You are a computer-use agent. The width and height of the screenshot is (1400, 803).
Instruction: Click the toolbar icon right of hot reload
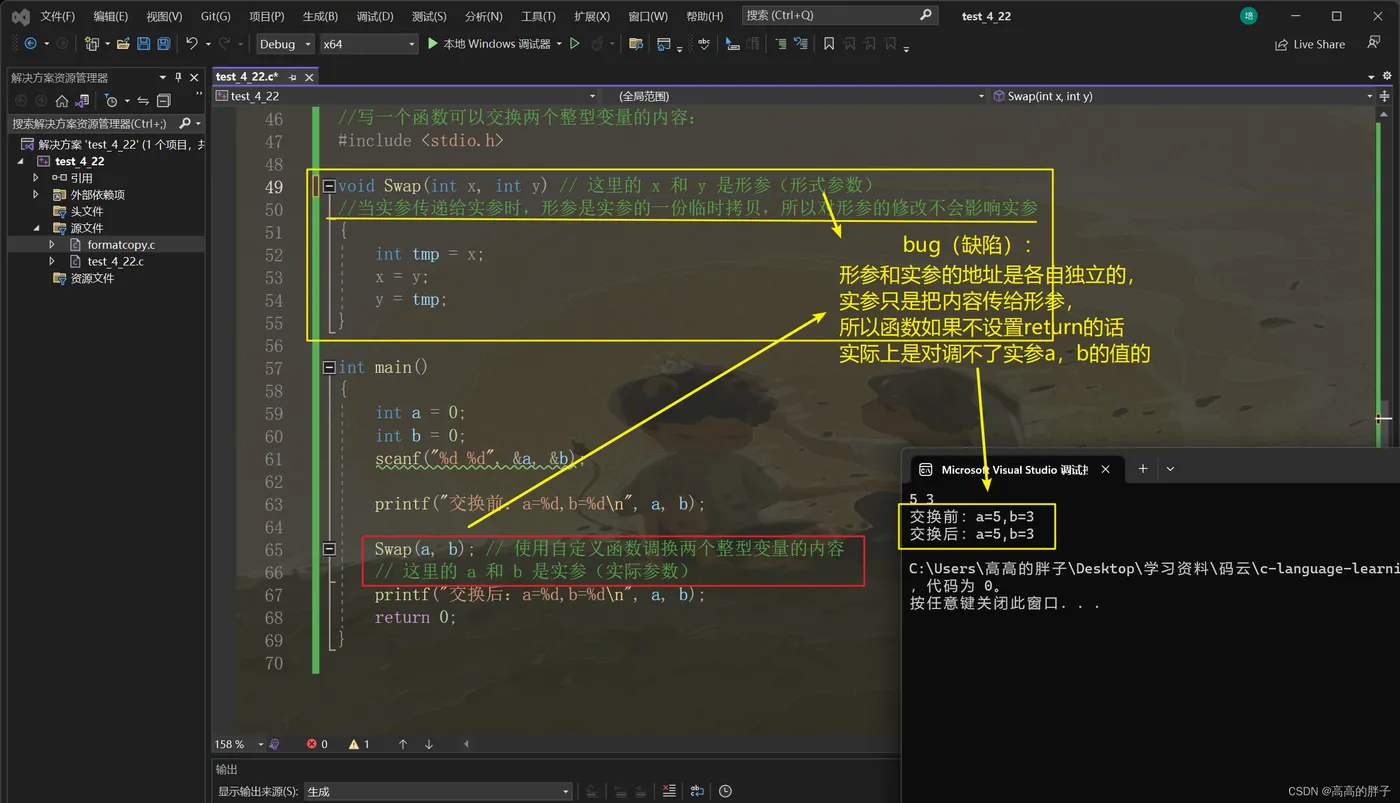pyautogui.click(x=635, y=44)
